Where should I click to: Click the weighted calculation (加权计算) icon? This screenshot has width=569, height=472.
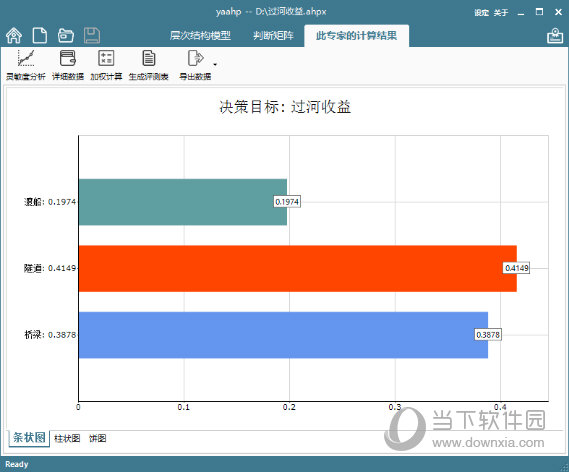click(106, 65)
